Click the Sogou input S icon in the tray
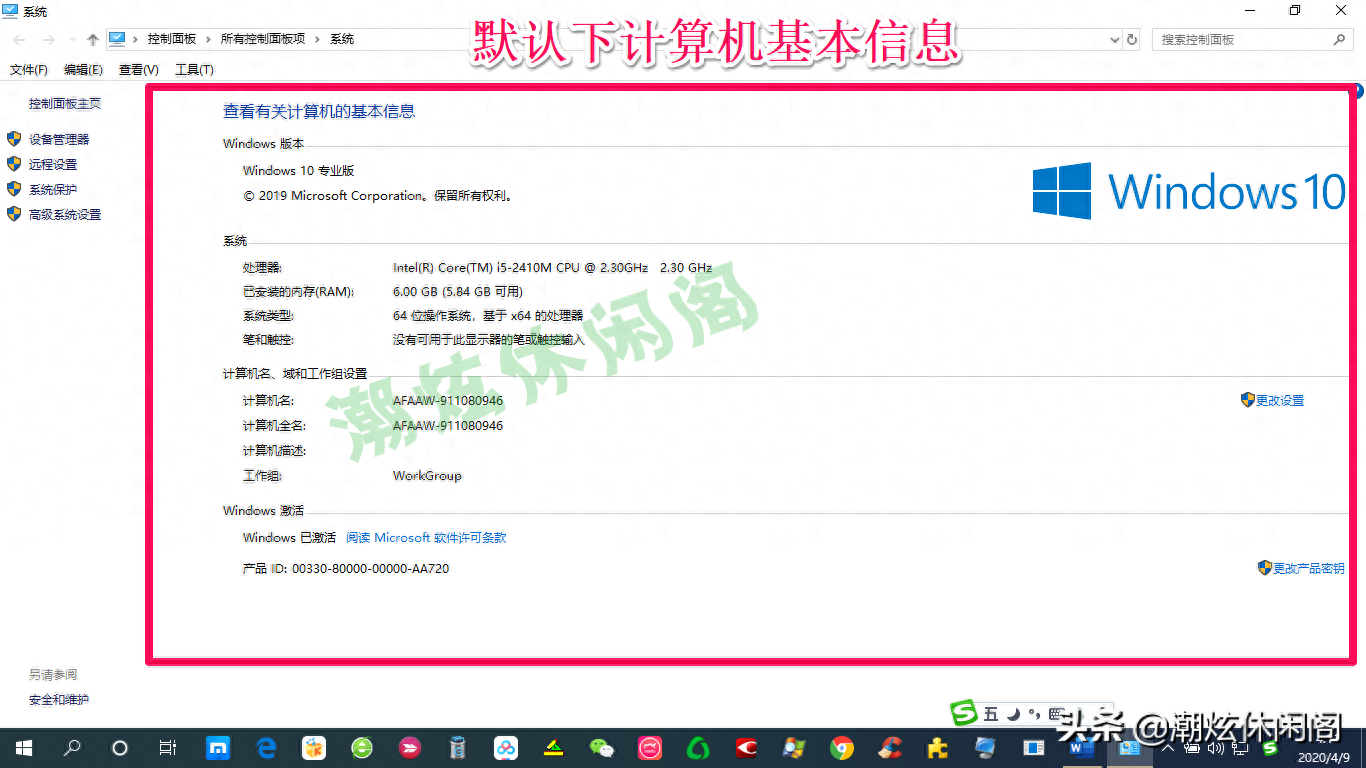This screenshot has height=768, width=1366. coord(1270,748)
